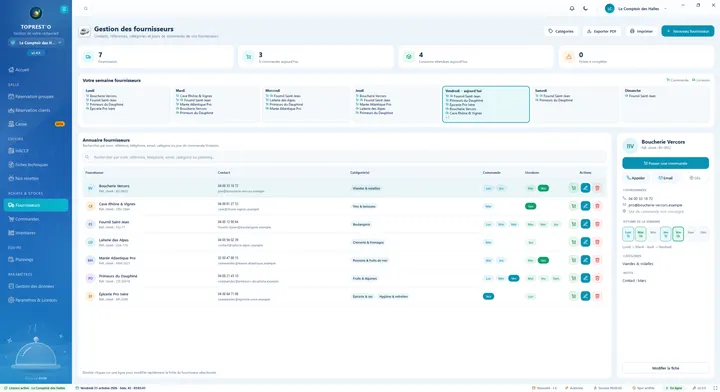The image size is (720, 392).
Task: Edit Marée Atlantique Pro with the pencil icon
Action: pos(585,260)
